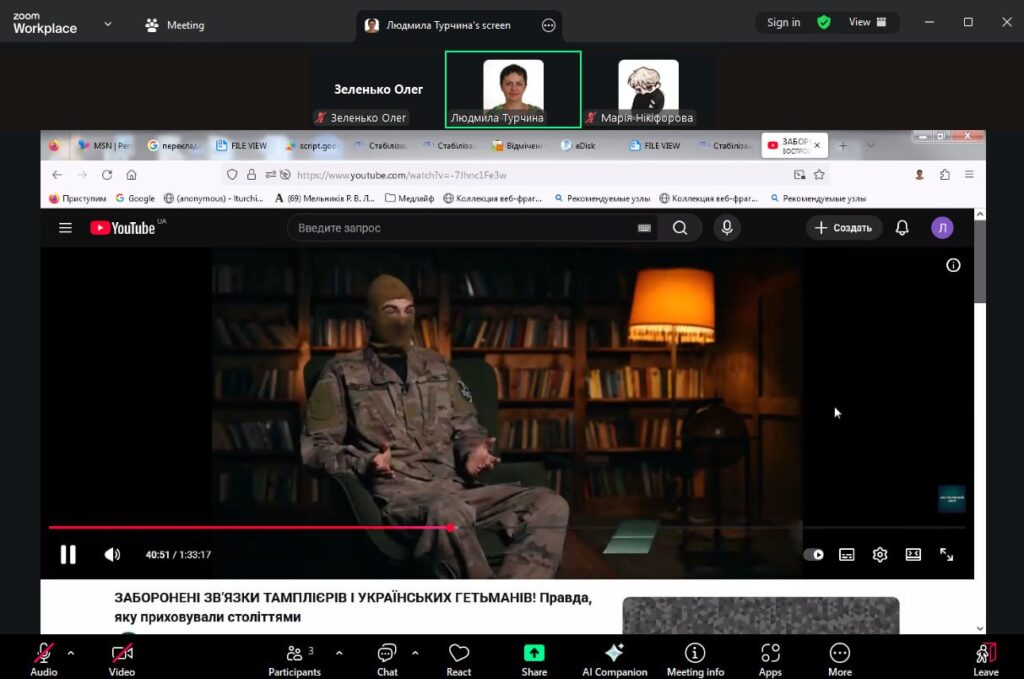The image size is (1024, 679).
Task: Pause the YouTube video
Action: click(x=68, y=554)
